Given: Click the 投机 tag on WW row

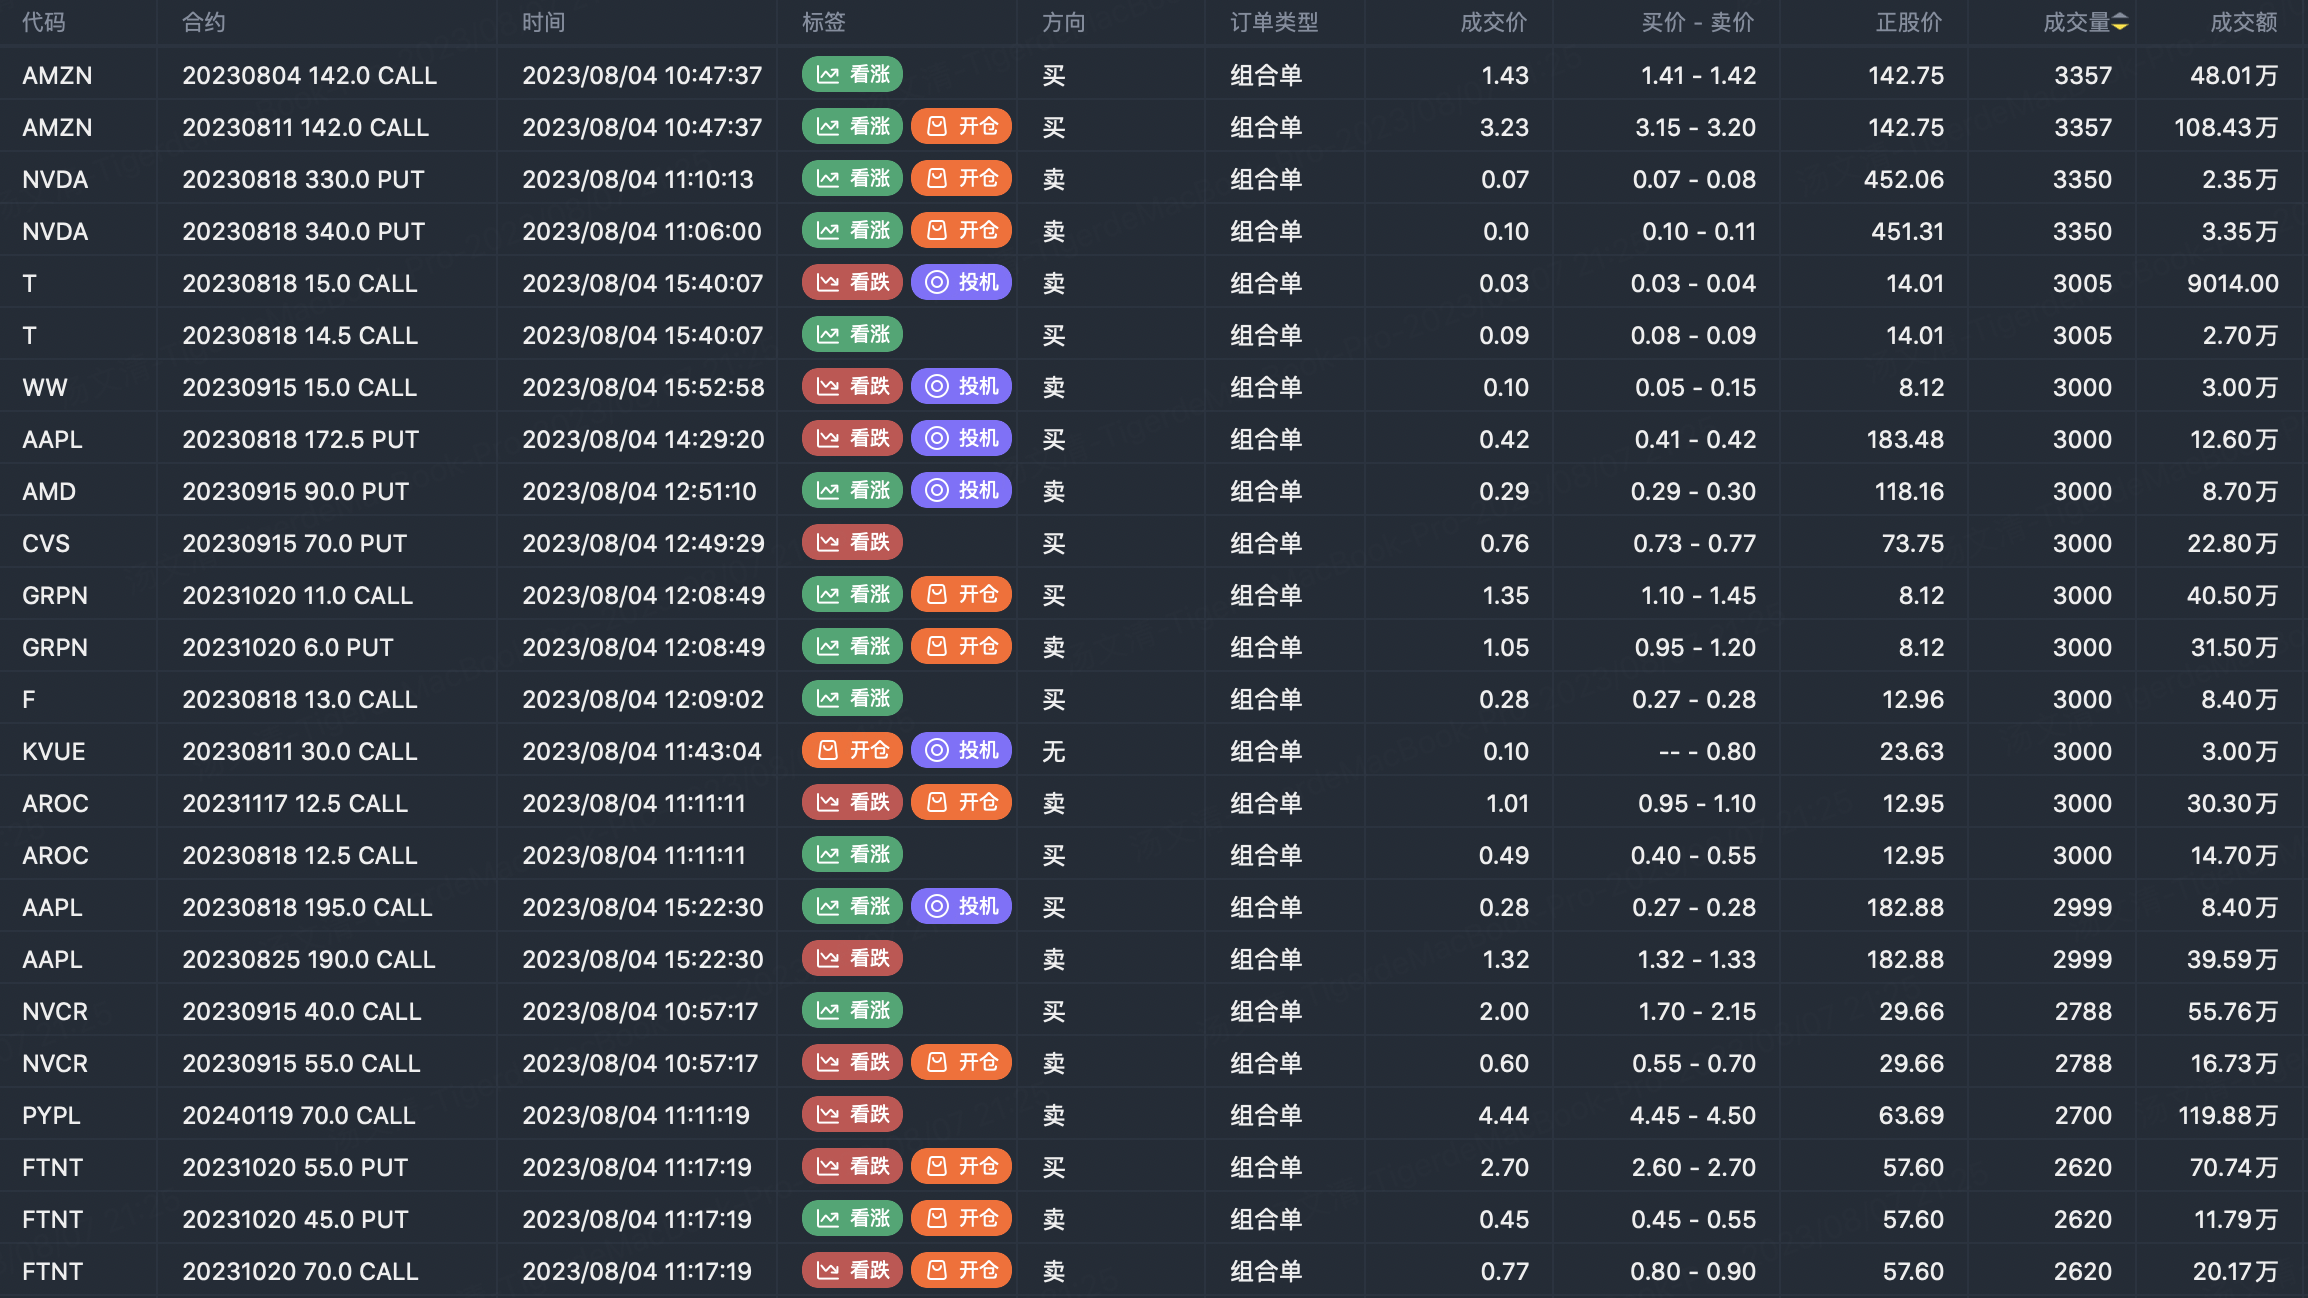Looking at the screenshot, I should click(x=961, y=387).
